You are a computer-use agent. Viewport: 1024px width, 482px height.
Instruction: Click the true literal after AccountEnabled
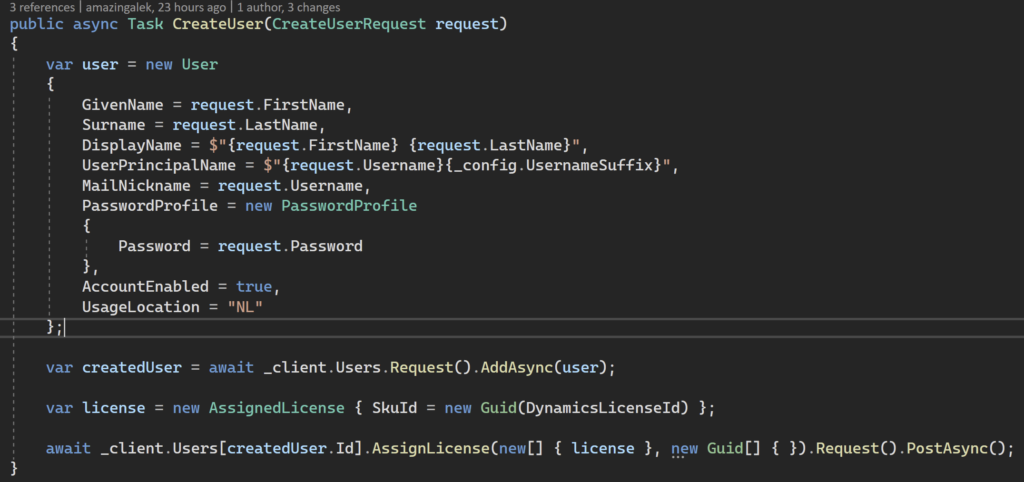[x=254, y=287]
